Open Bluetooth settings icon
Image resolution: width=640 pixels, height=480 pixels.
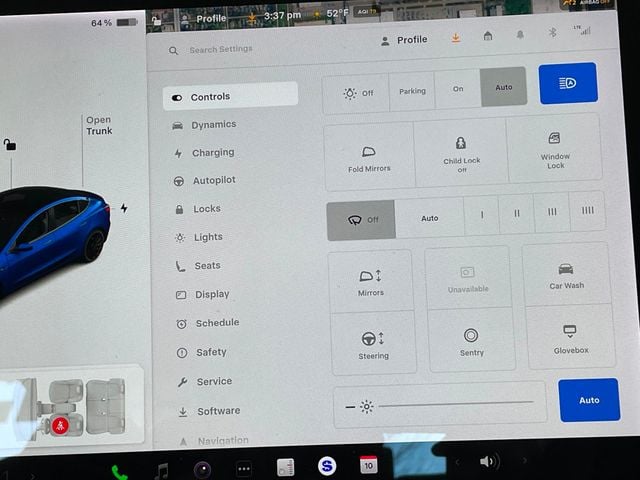(552, 33)
